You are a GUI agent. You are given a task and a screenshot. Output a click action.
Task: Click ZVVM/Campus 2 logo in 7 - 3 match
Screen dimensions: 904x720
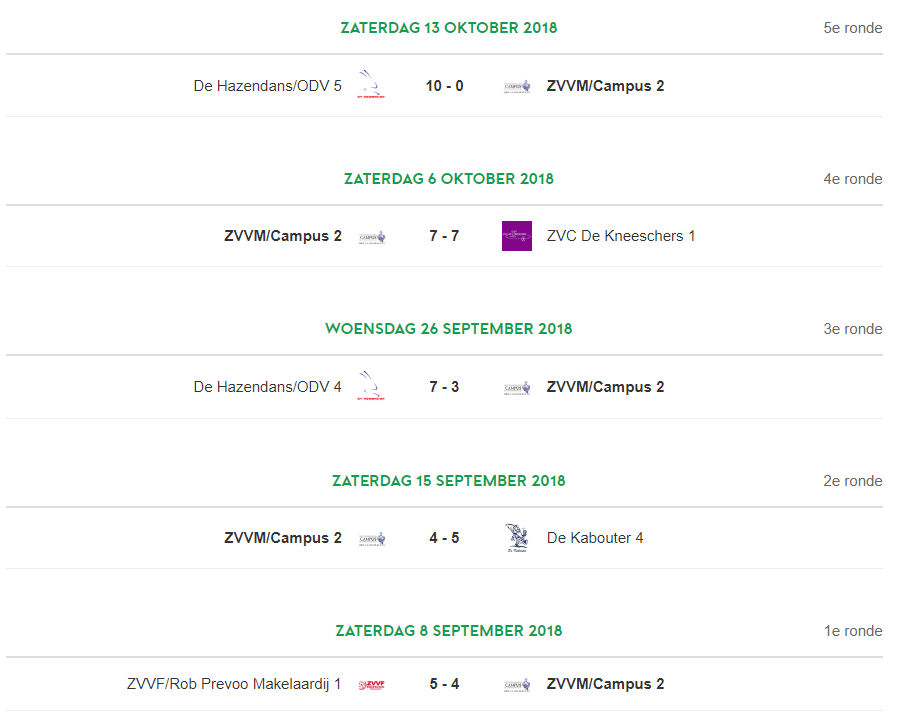tap(517, 388)
